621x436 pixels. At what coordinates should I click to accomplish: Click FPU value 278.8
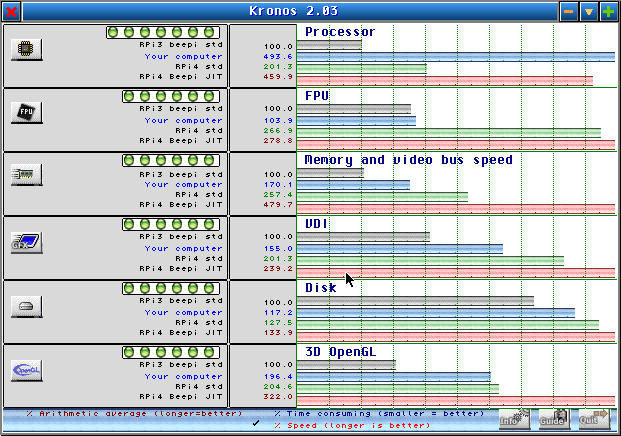coord(278,141)
